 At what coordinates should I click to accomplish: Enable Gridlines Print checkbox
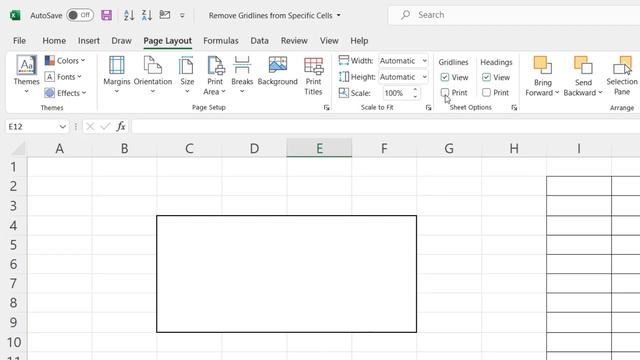point(445,93)
